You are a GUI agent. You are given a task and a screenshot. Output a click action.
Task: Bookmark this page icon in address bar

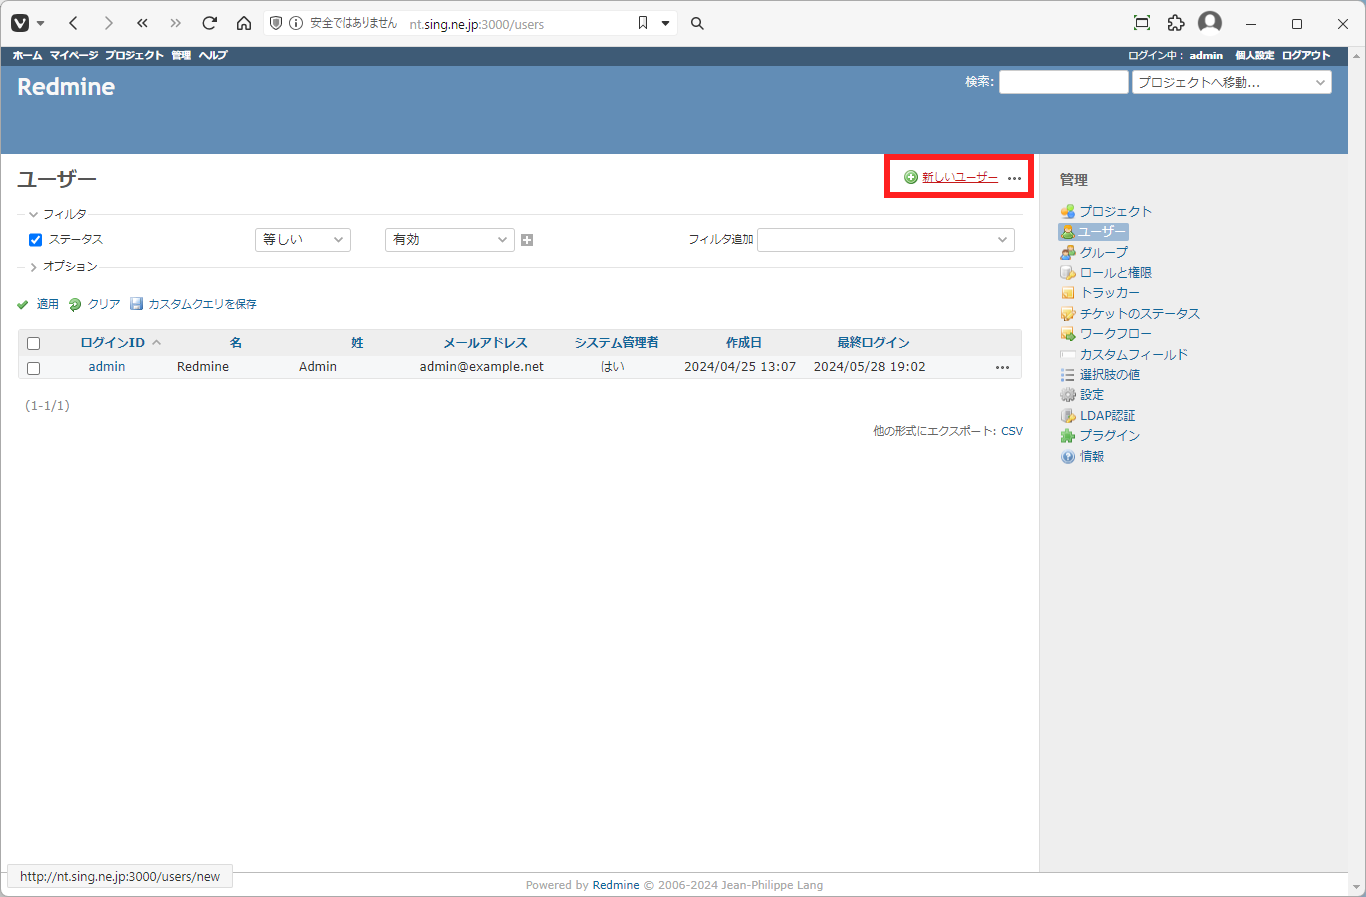coord(643,23)
